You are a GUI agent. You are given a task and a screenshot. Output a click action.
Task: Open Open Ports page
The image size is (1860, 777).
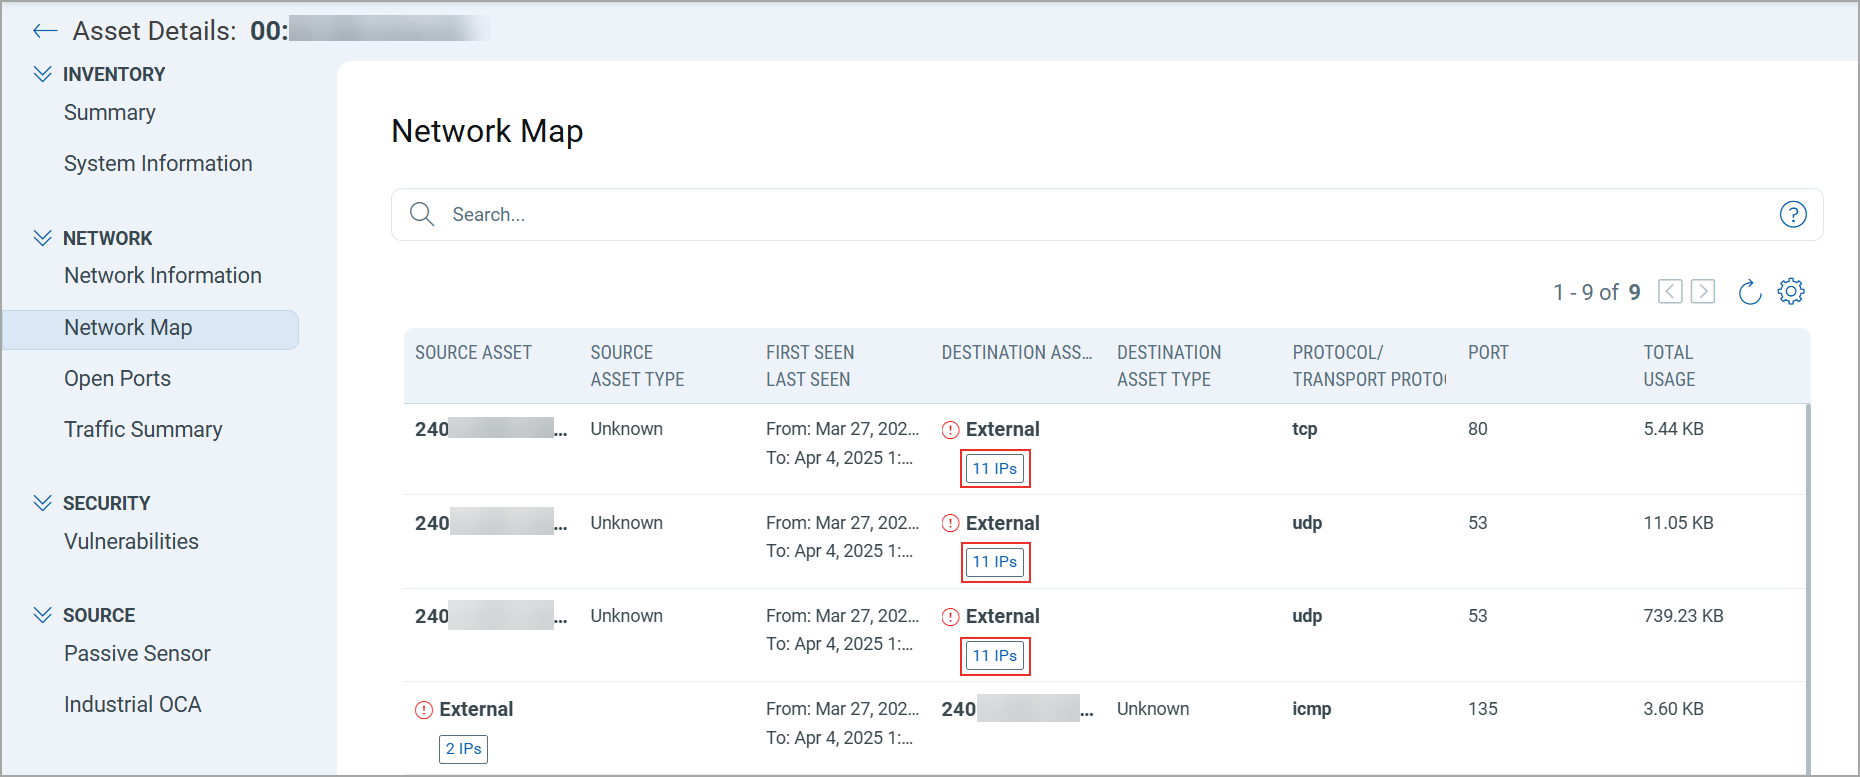[117, 378]
